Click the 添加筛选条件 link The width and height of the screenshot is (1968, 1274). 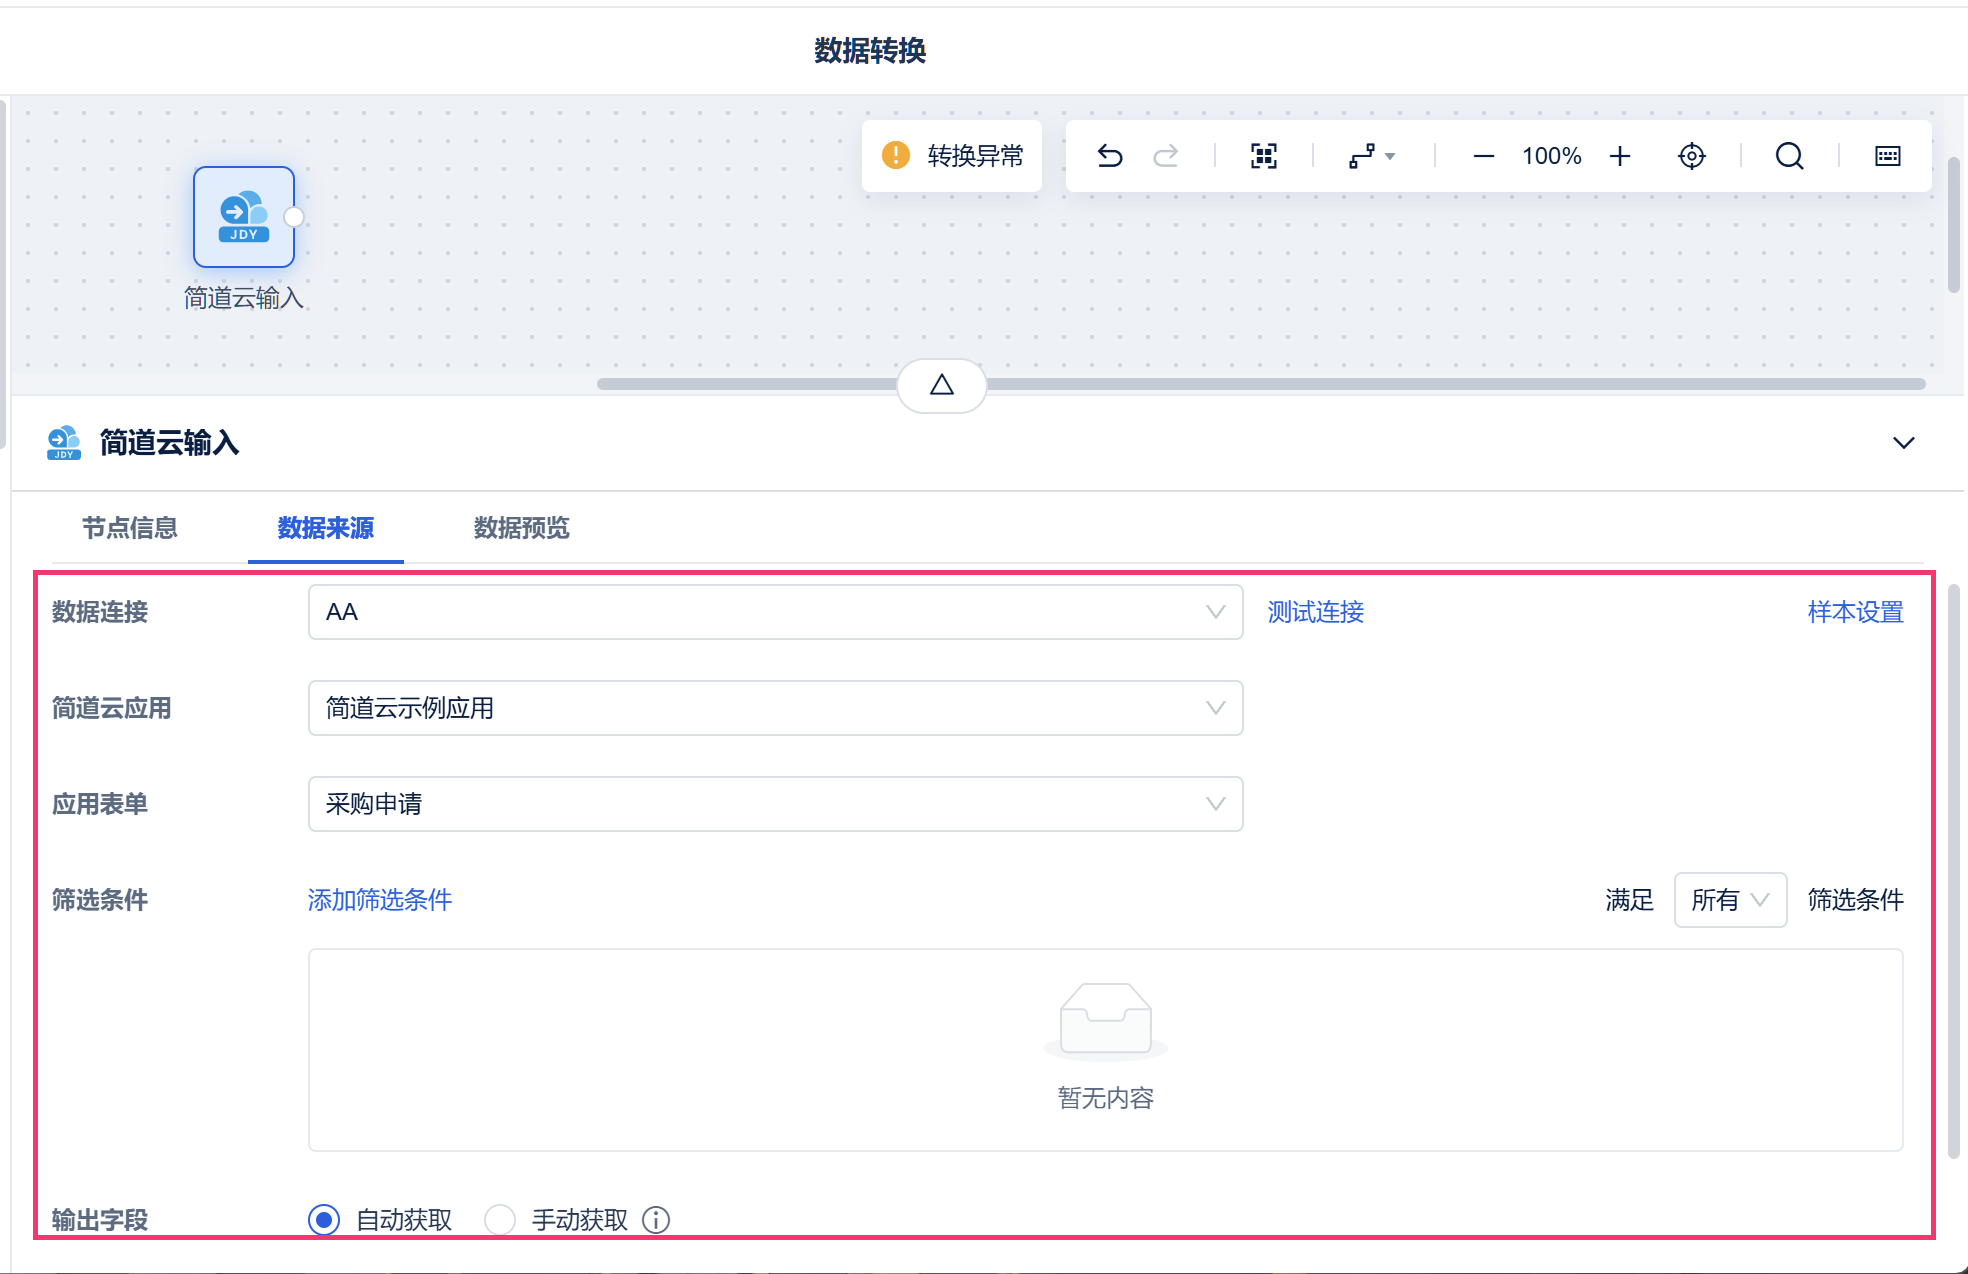tap(380, 900)
